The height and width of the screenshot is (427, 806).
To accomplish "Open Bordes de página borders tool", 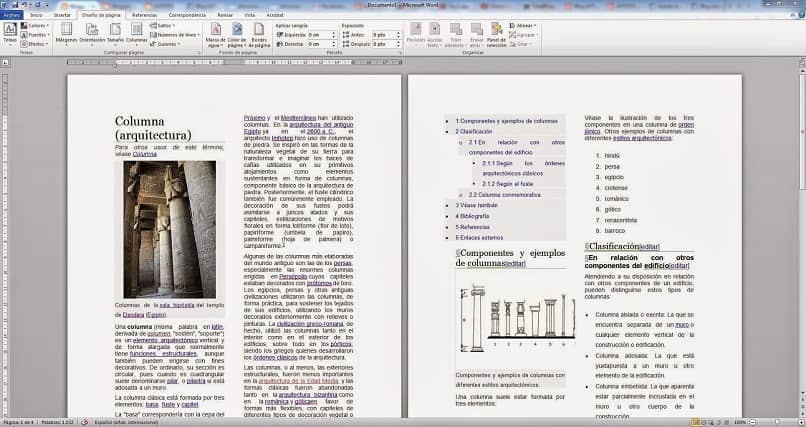I will pos(260,35).
